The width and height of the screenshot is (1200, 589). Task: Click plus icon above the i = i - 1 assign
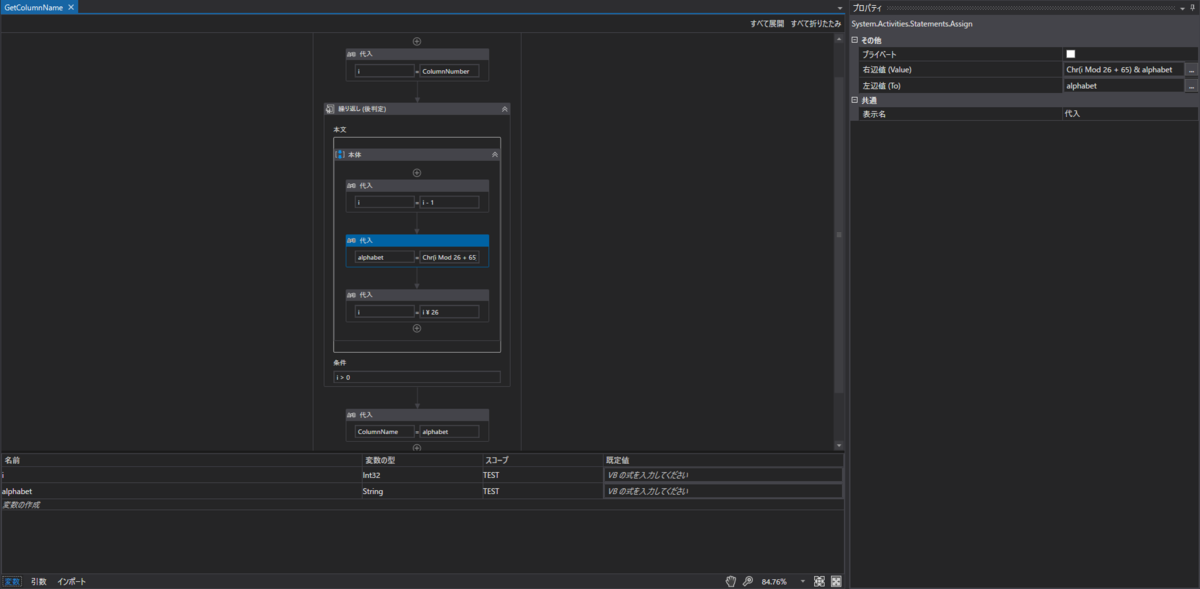click(x=417, y=172)
